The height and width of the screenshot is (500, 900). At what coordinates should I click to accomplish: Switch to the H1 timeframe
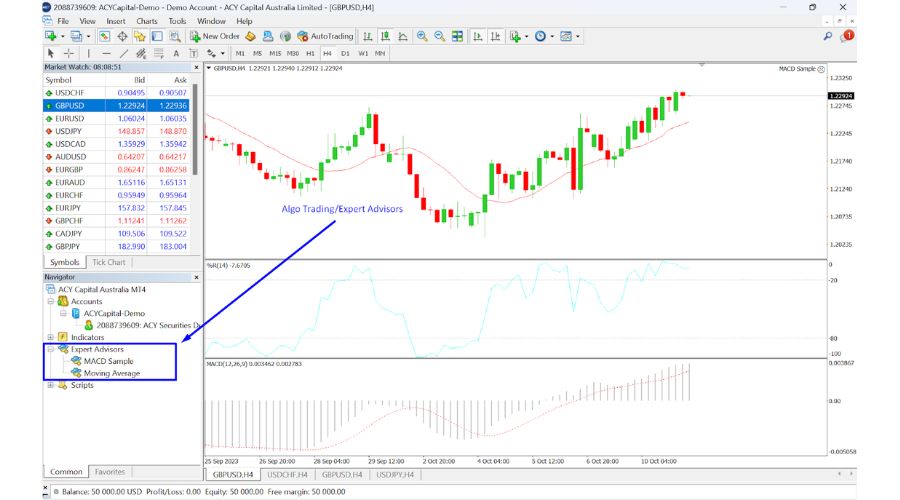[x=310, y=53]
